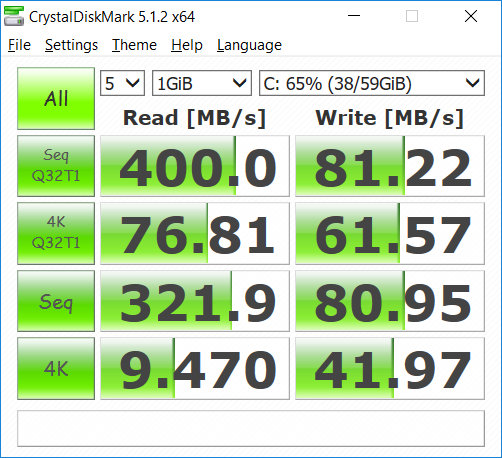Open the test size dropdown showing 1GiB
This screenshot has width=502, height=458.
click(202, 83)
